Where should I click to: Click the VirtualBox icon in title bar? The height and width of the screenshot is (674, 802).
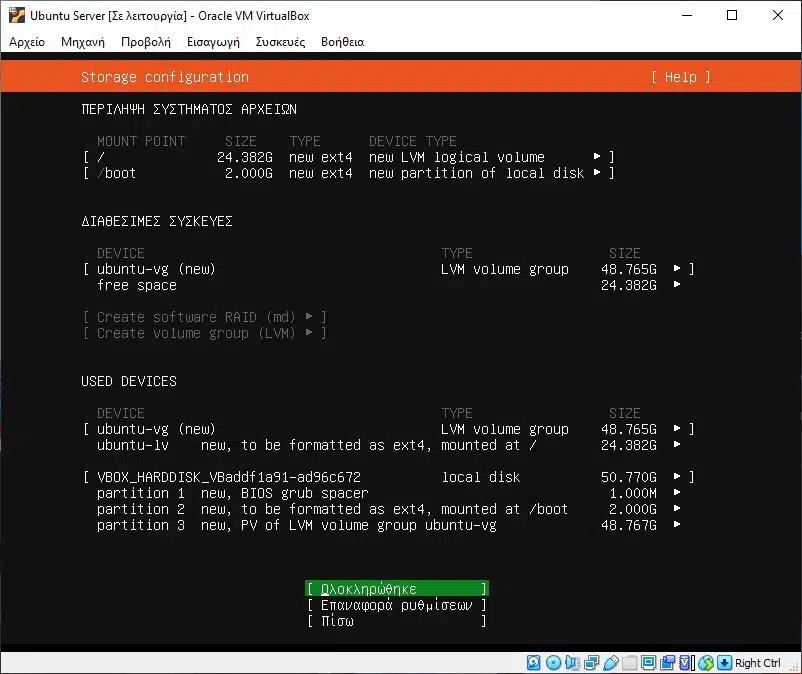pos(17,15)
